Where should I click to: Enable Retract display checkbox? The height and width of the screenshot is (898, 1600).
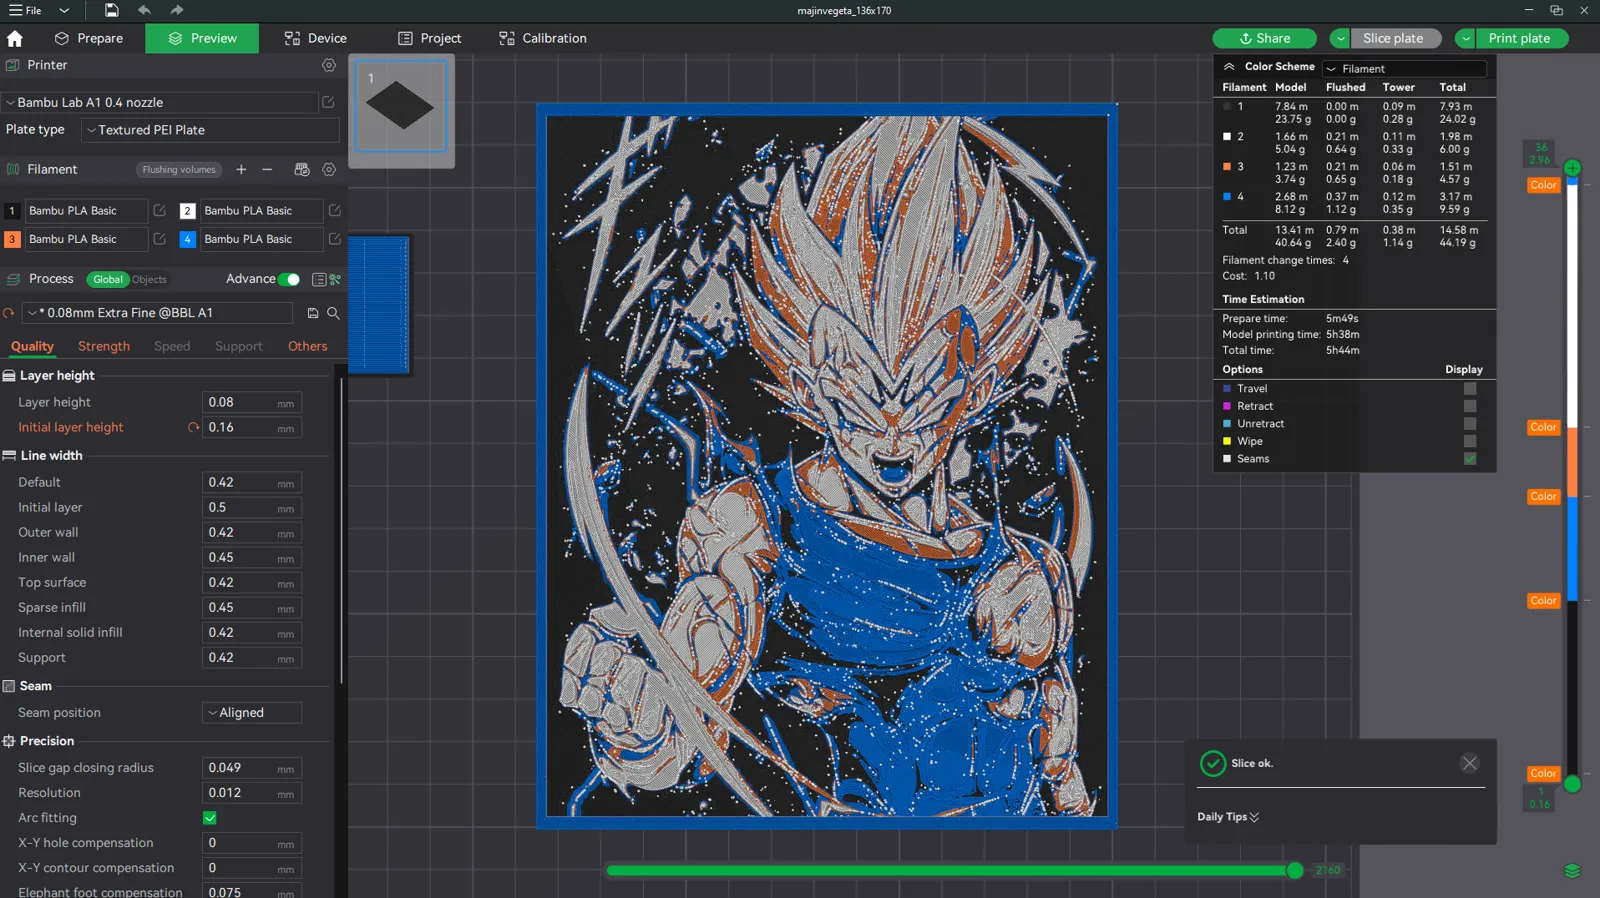(1470, 406)
